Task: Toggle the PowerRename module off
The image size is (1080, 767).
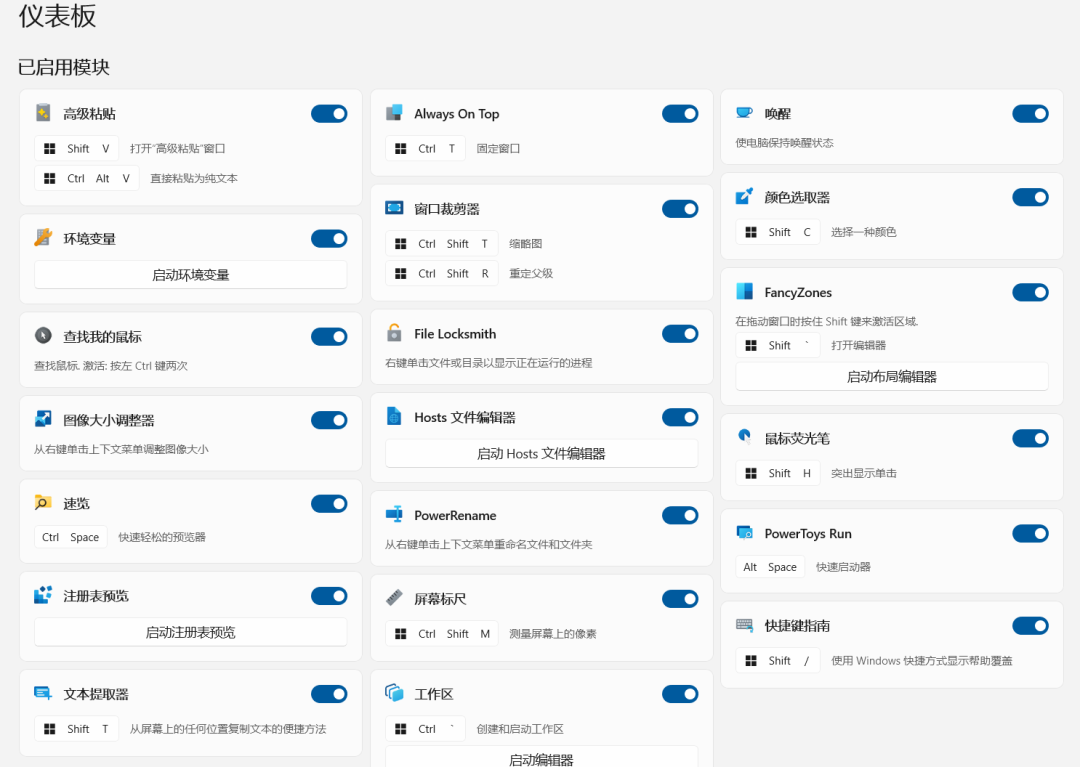Action: click(681, 515)
